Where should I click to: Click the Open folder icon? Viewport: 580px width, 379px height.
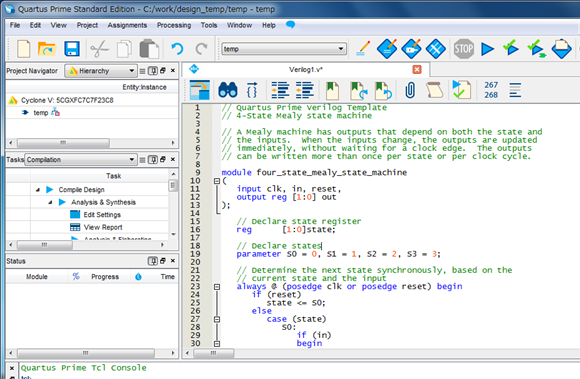[47, 49]
